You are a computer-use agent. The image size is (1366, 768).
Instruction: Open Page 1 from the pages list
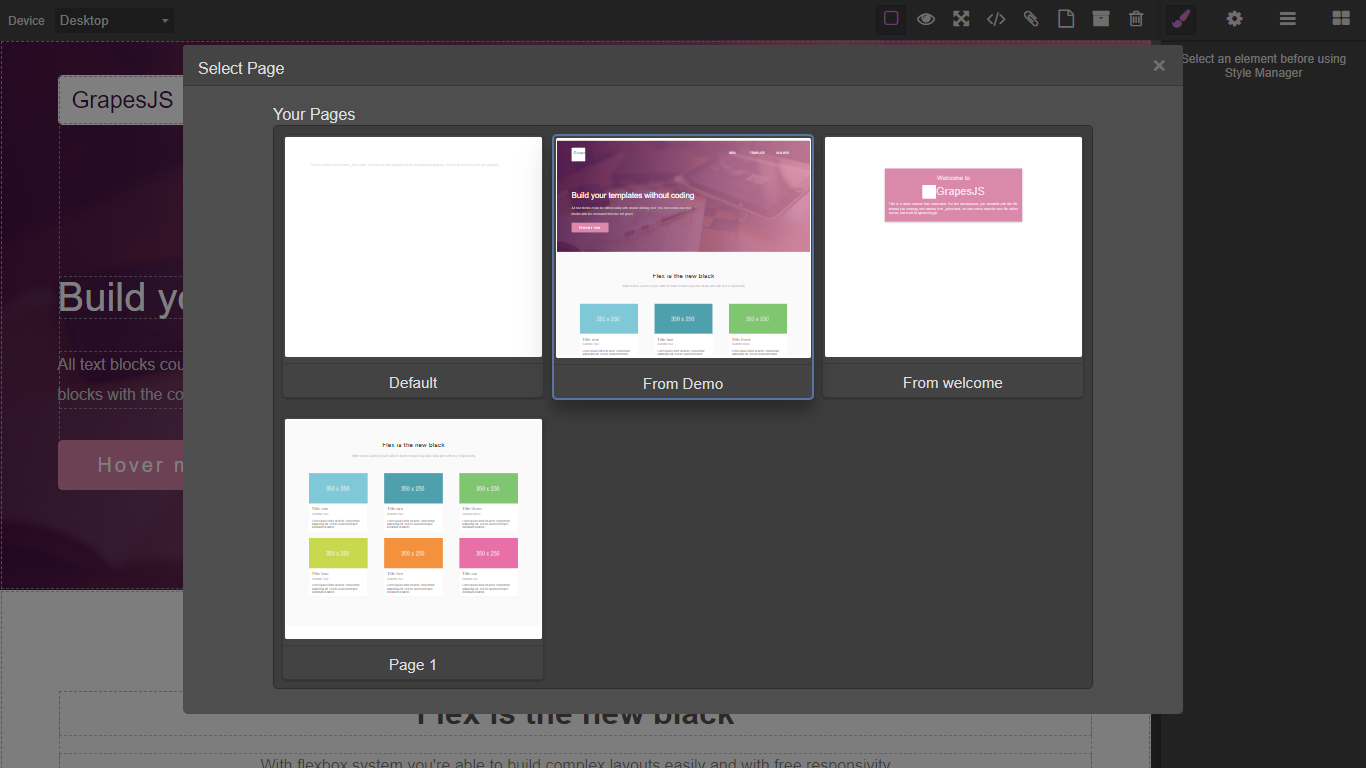tap(412, 528)
